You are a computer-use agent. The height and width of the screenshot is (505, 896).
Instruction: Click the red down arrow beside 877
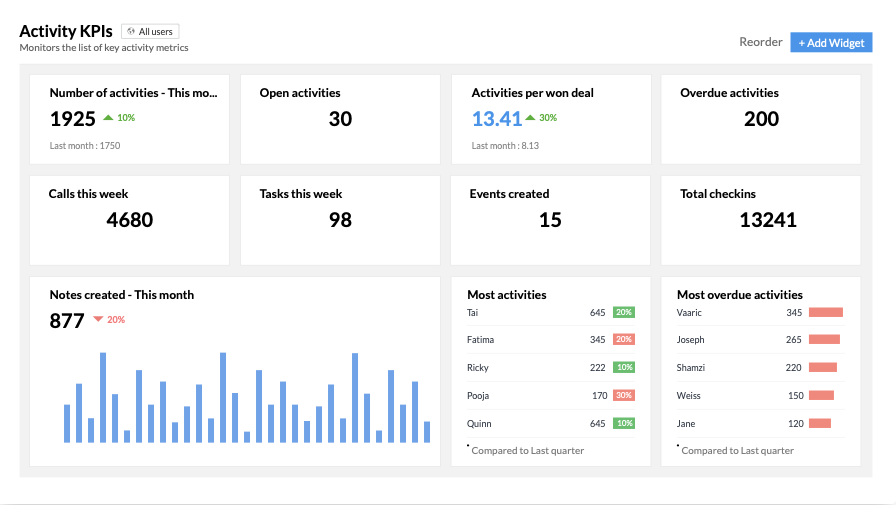point(98,320)
